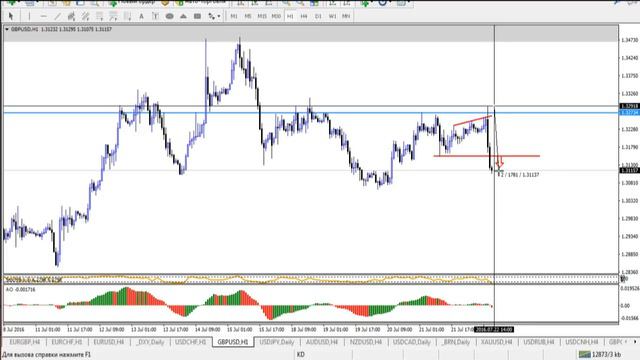Click the 1.28360 price scale label
Image resolution: width=640 pixels, height=360 pixels.
tap(629, 272)
